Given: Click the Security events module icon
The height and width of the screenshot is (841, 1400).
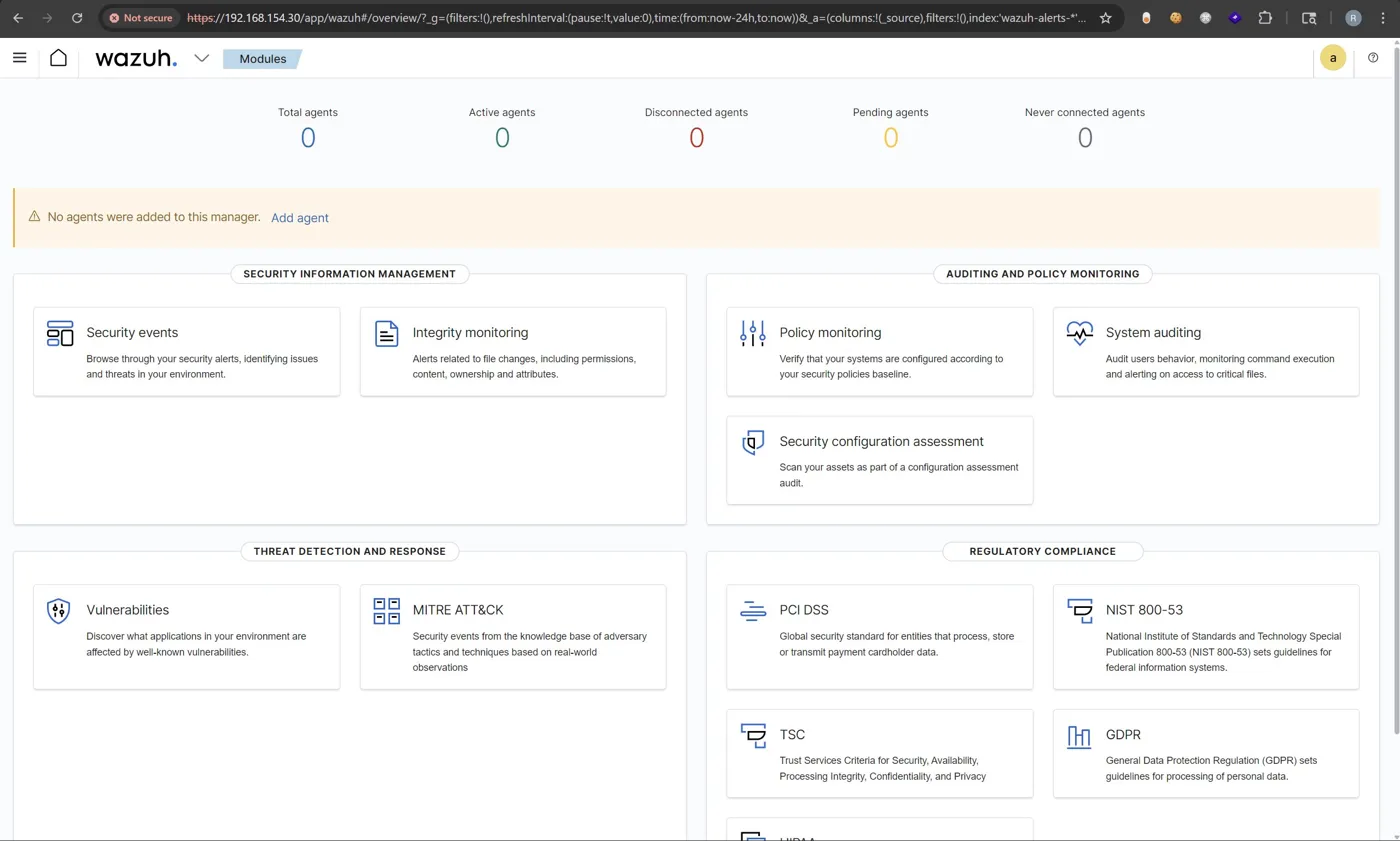Looking at the screenshot, I should click(60, 333).
